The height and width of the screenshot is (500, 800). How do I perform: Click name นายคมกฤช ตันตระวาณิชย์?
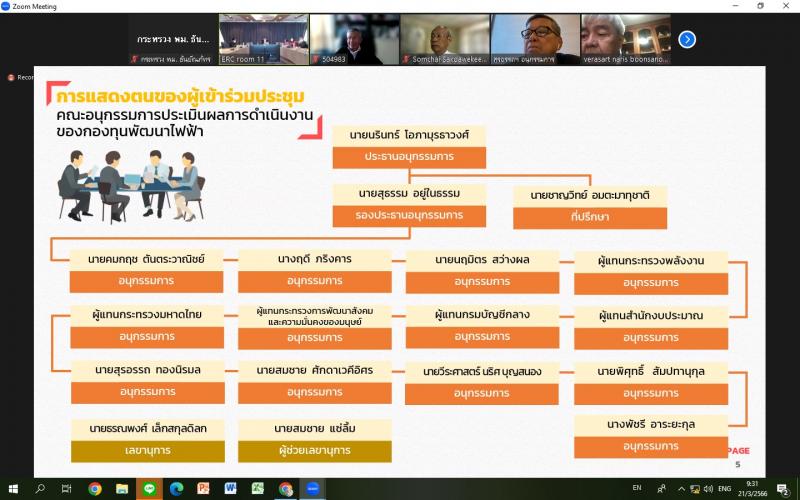[x=146, y=259]
